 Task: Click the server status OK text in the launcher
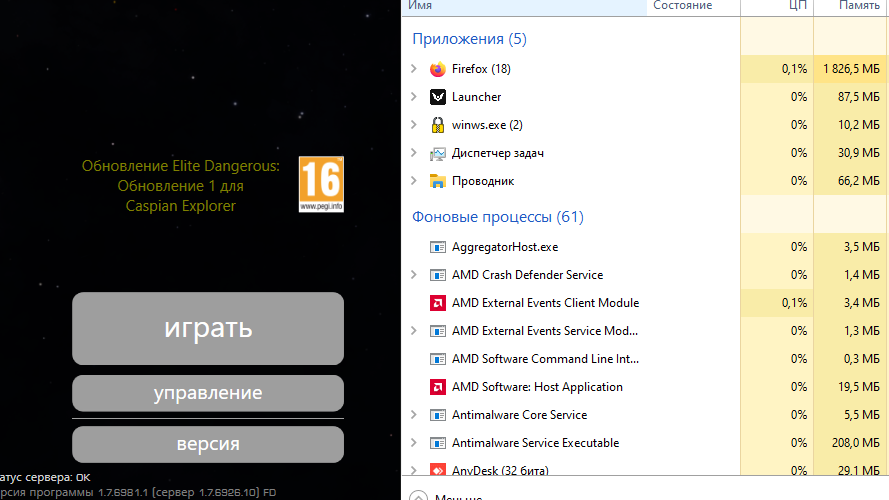45,478
